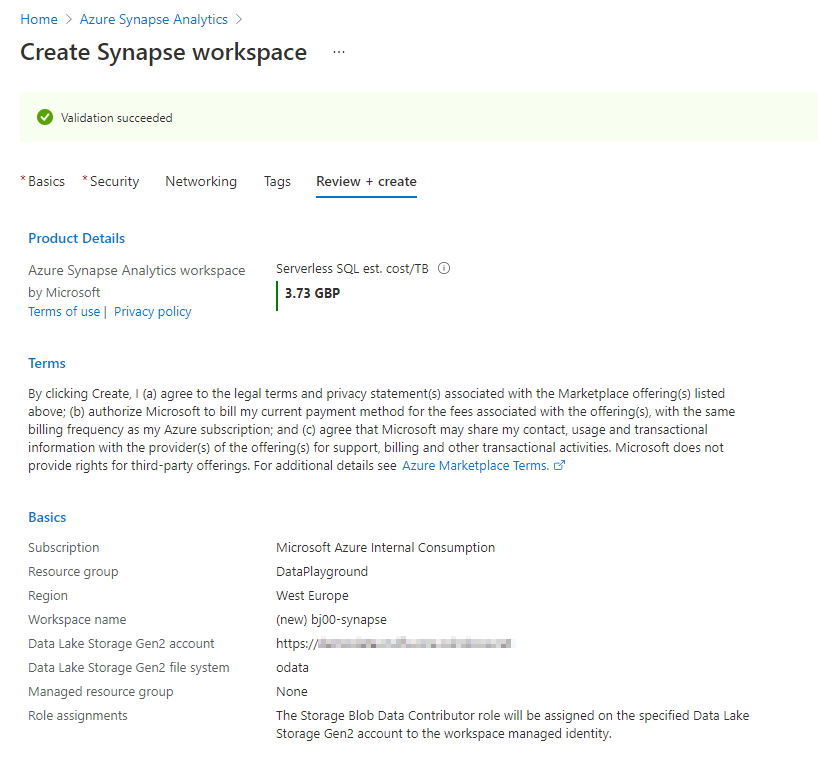Image resolution: width=818 pixels, height=763 pixels.
Task: Go to the Tags tab
Action: [277, 181]
